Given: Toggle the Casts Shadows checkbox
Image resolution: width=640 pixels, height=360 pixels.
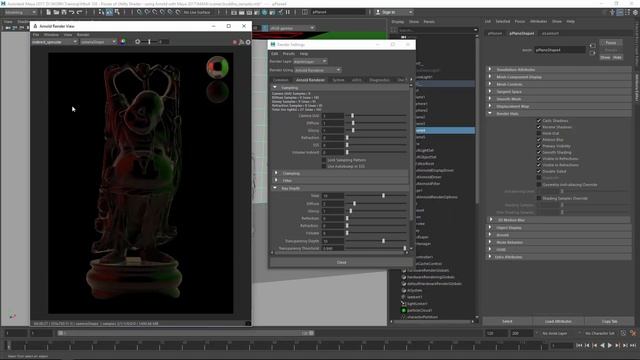Looking at the screenshot, I should tap(539, 121).
